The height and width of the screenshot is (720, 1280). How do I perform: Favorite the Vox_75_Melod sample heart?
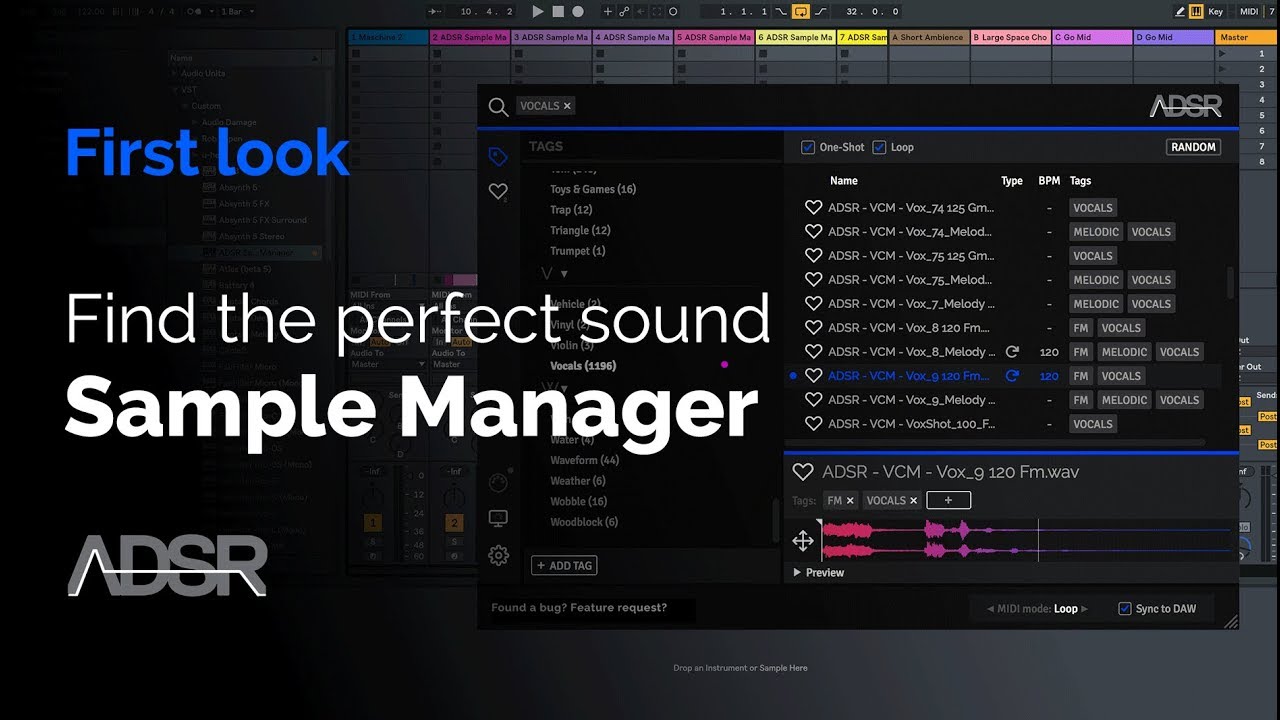pos(813,280)
